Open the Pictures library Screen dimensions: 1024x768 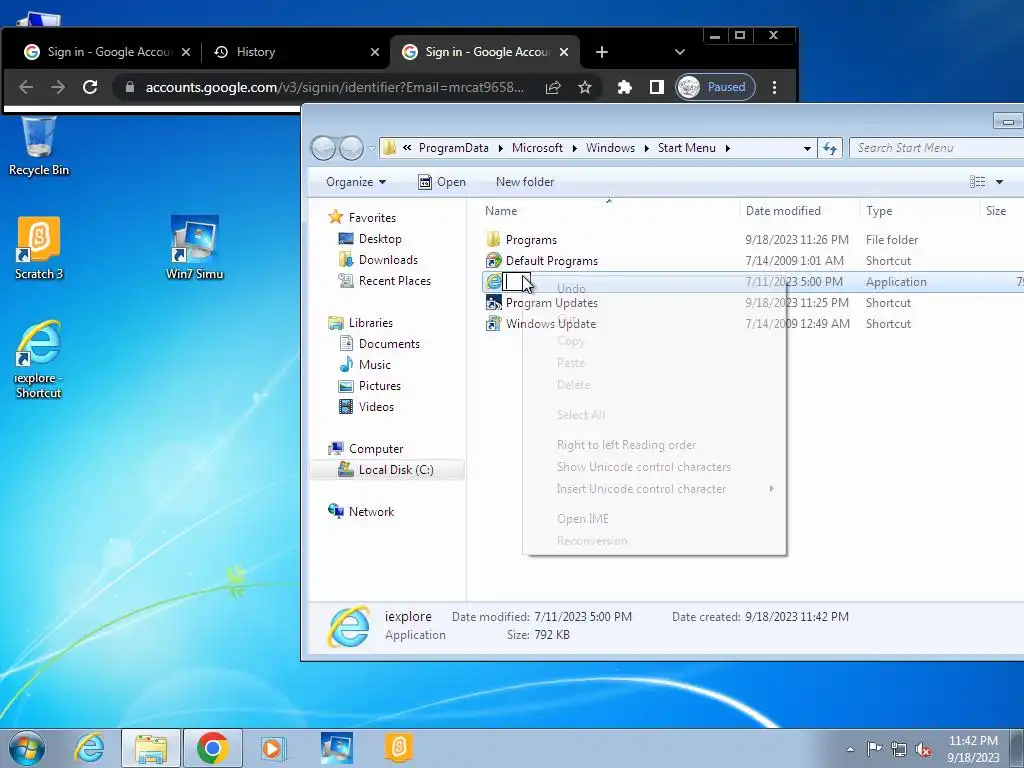click(370, 385)
